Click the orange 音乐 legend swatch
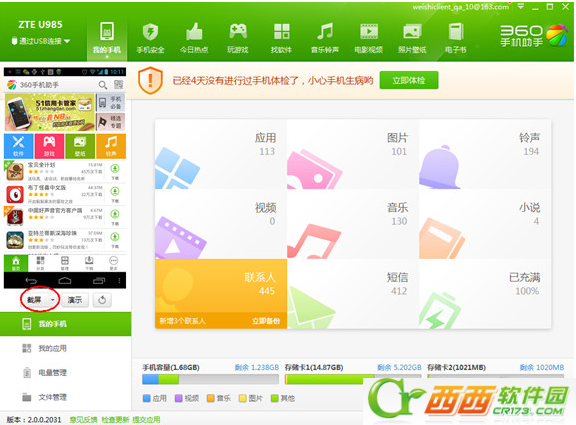The height and width of the screenshot is (425, 576). click(x=211, y=398)
